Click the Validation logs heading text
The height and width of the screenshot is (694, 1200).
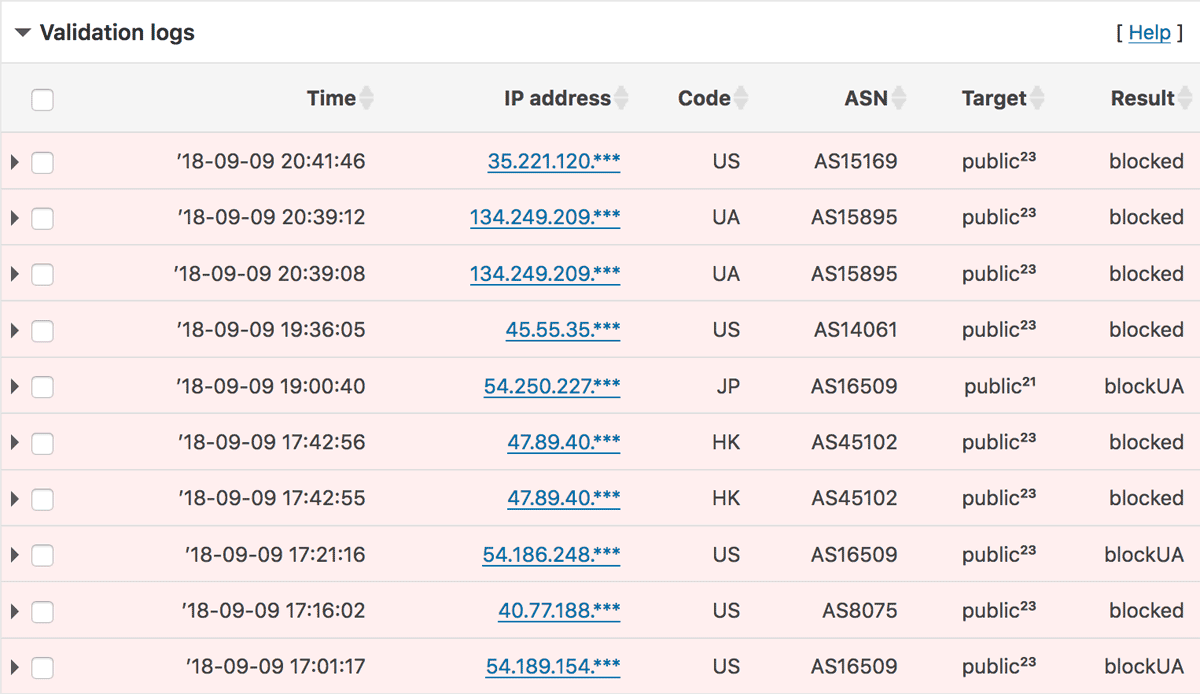coord(117,33)
